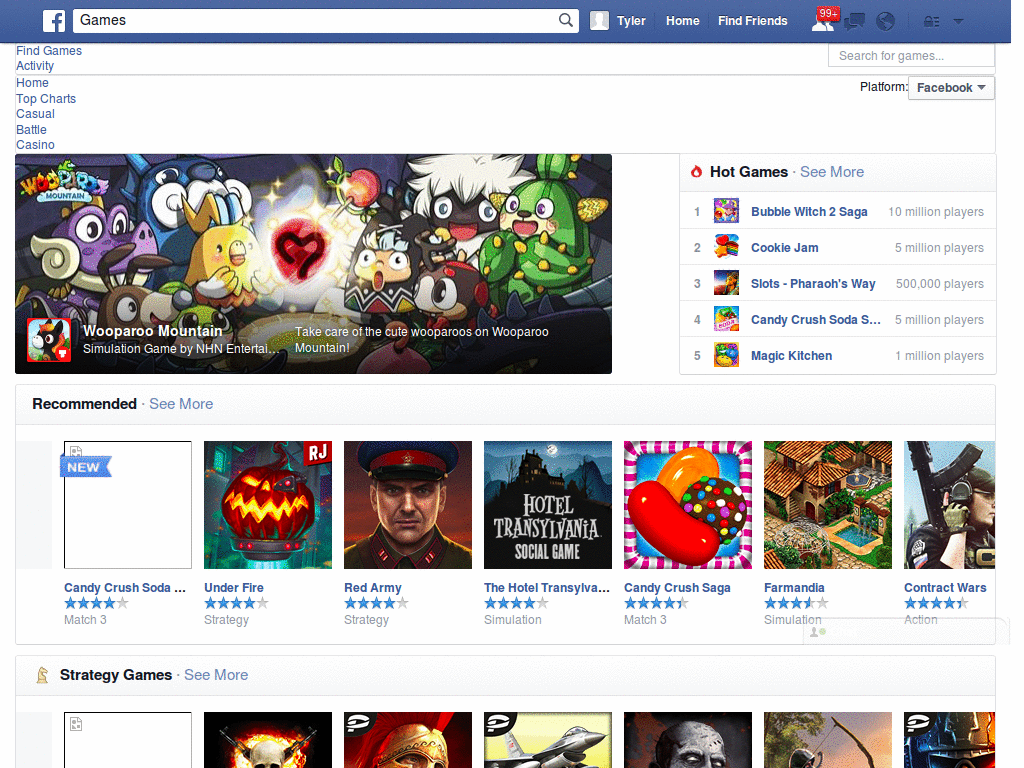Viewport: 1024px width, 768px height.
Task: Click the Red Army officer thumbnail
Action: (408, 505)
